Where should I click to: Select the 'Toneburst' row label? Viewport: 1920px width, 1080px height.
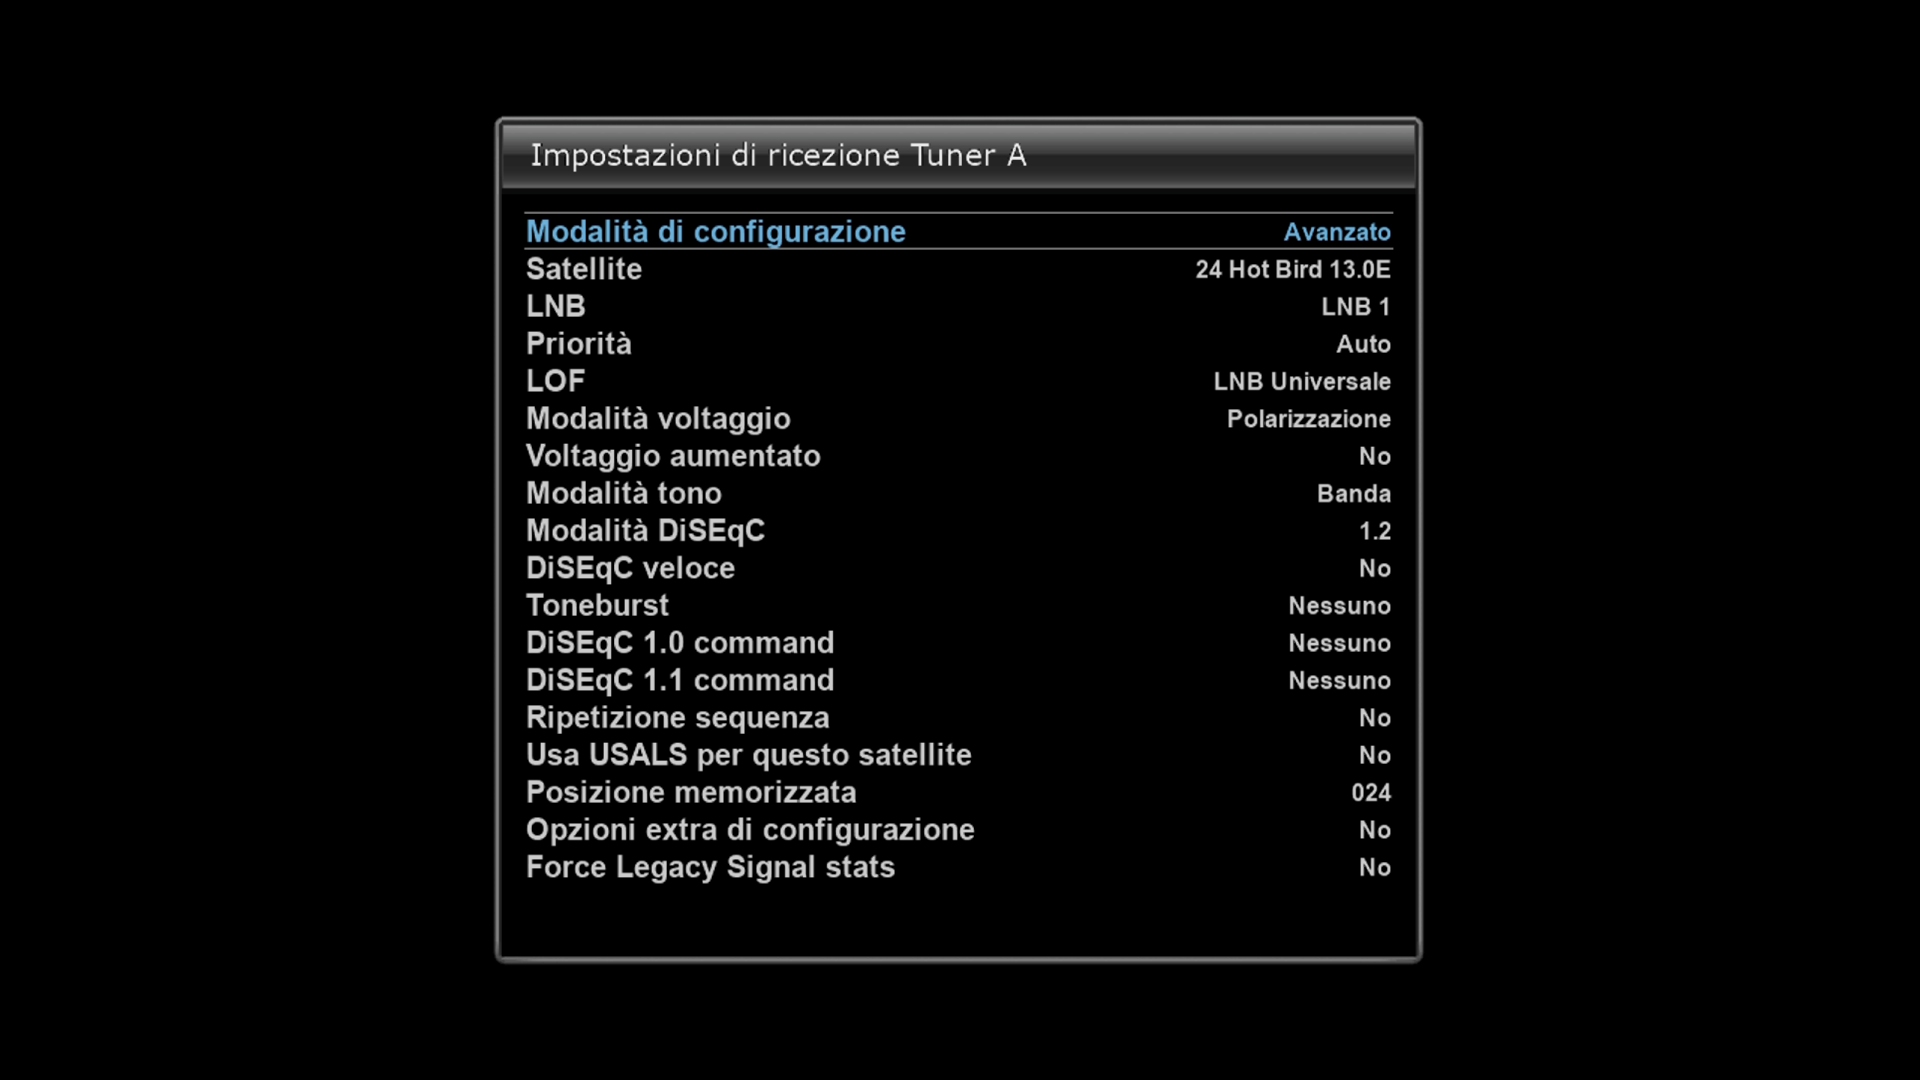coord(597,605)
